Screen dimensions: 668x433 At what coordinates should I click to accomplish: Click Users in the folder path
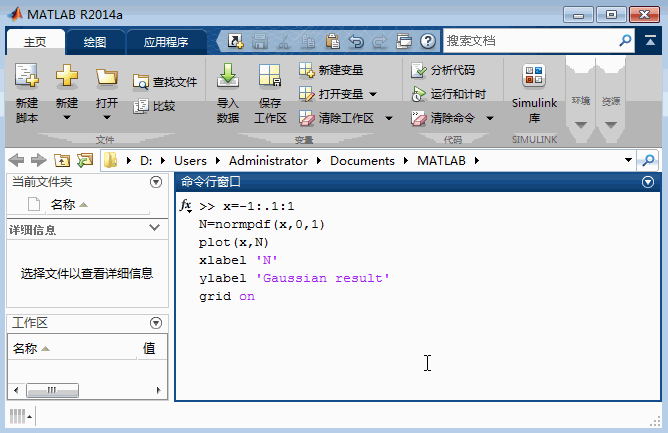[x=190, y=161]
